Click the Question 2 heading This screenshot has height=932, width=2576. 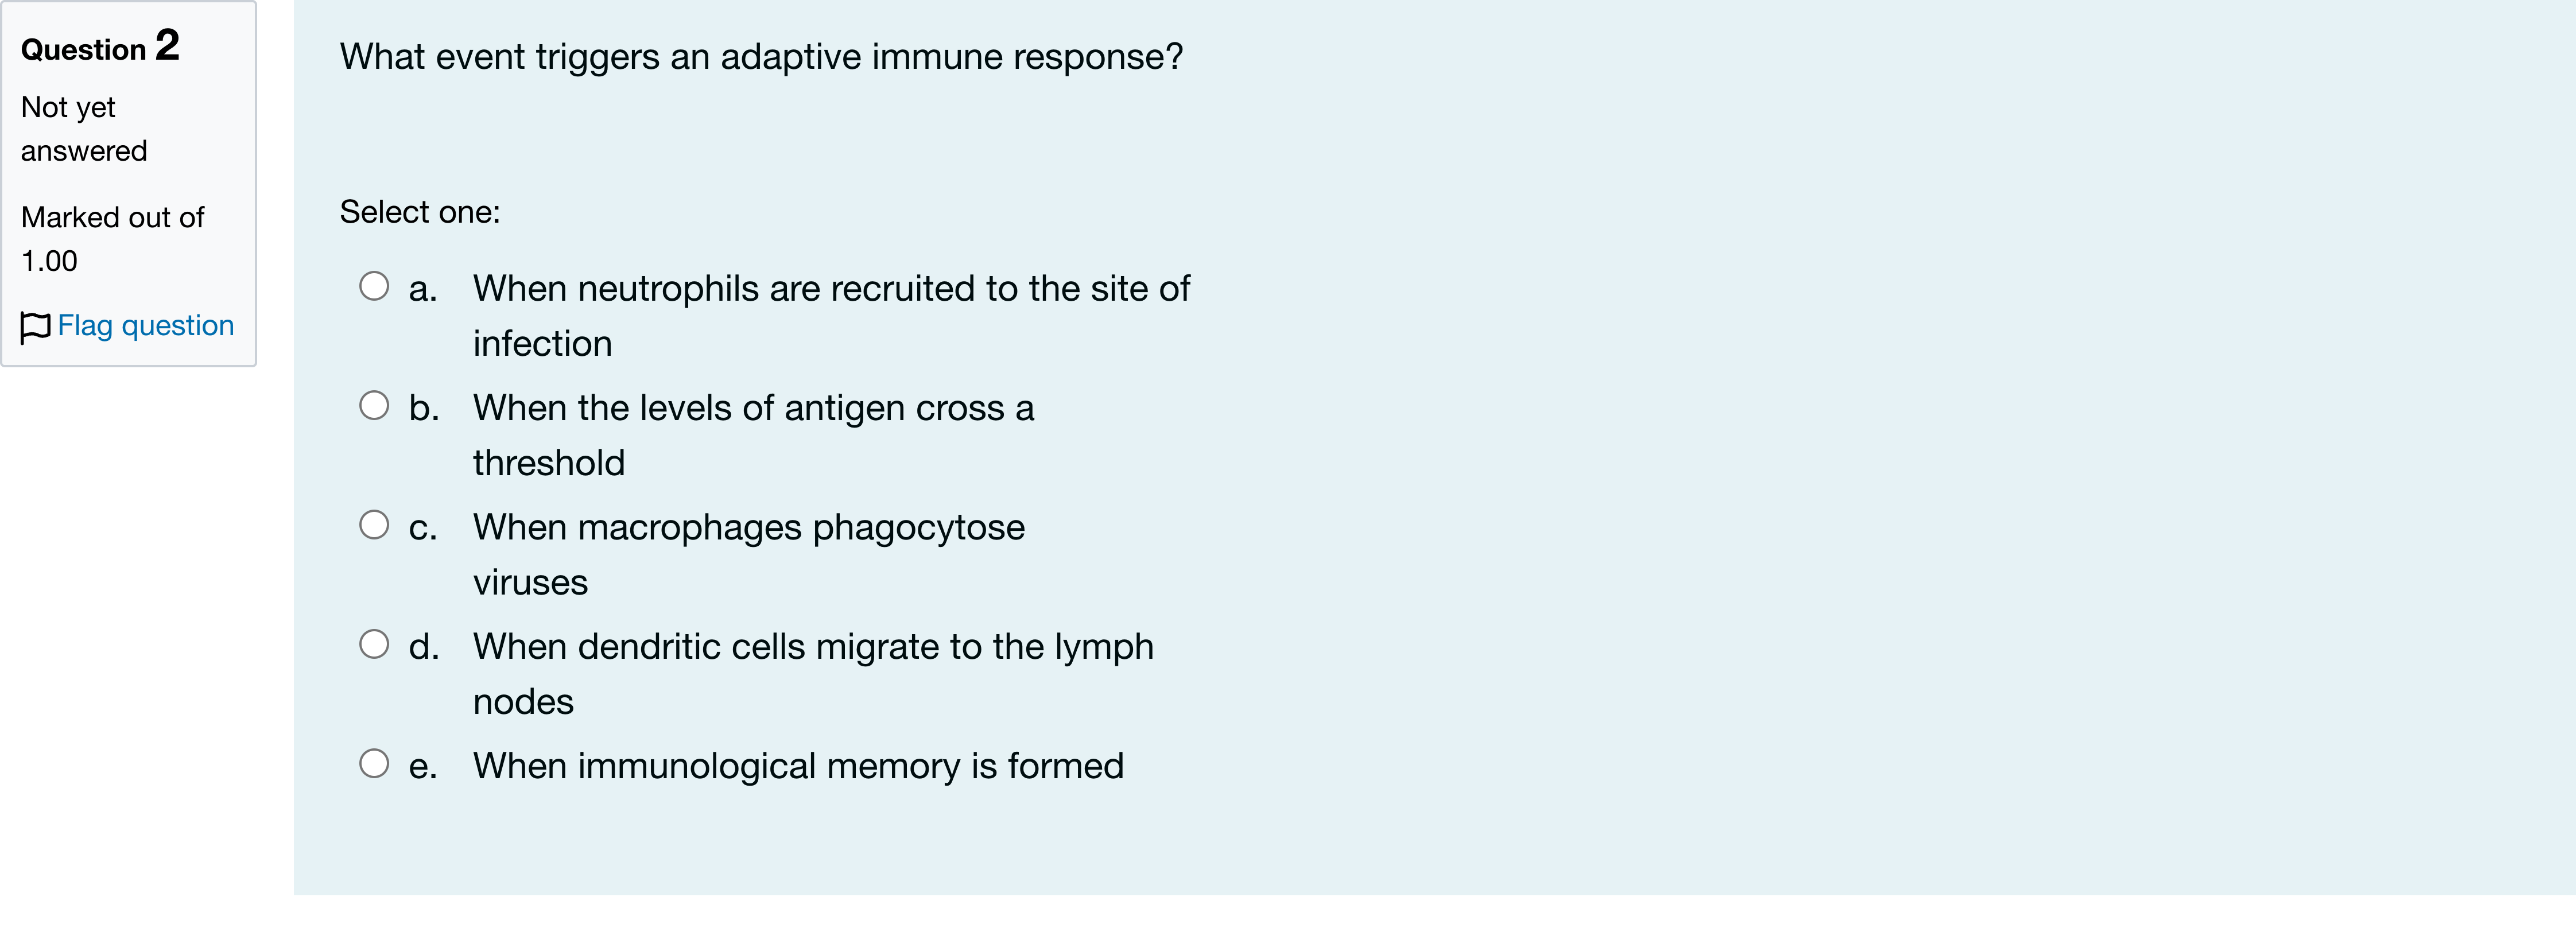pos(100,46)
